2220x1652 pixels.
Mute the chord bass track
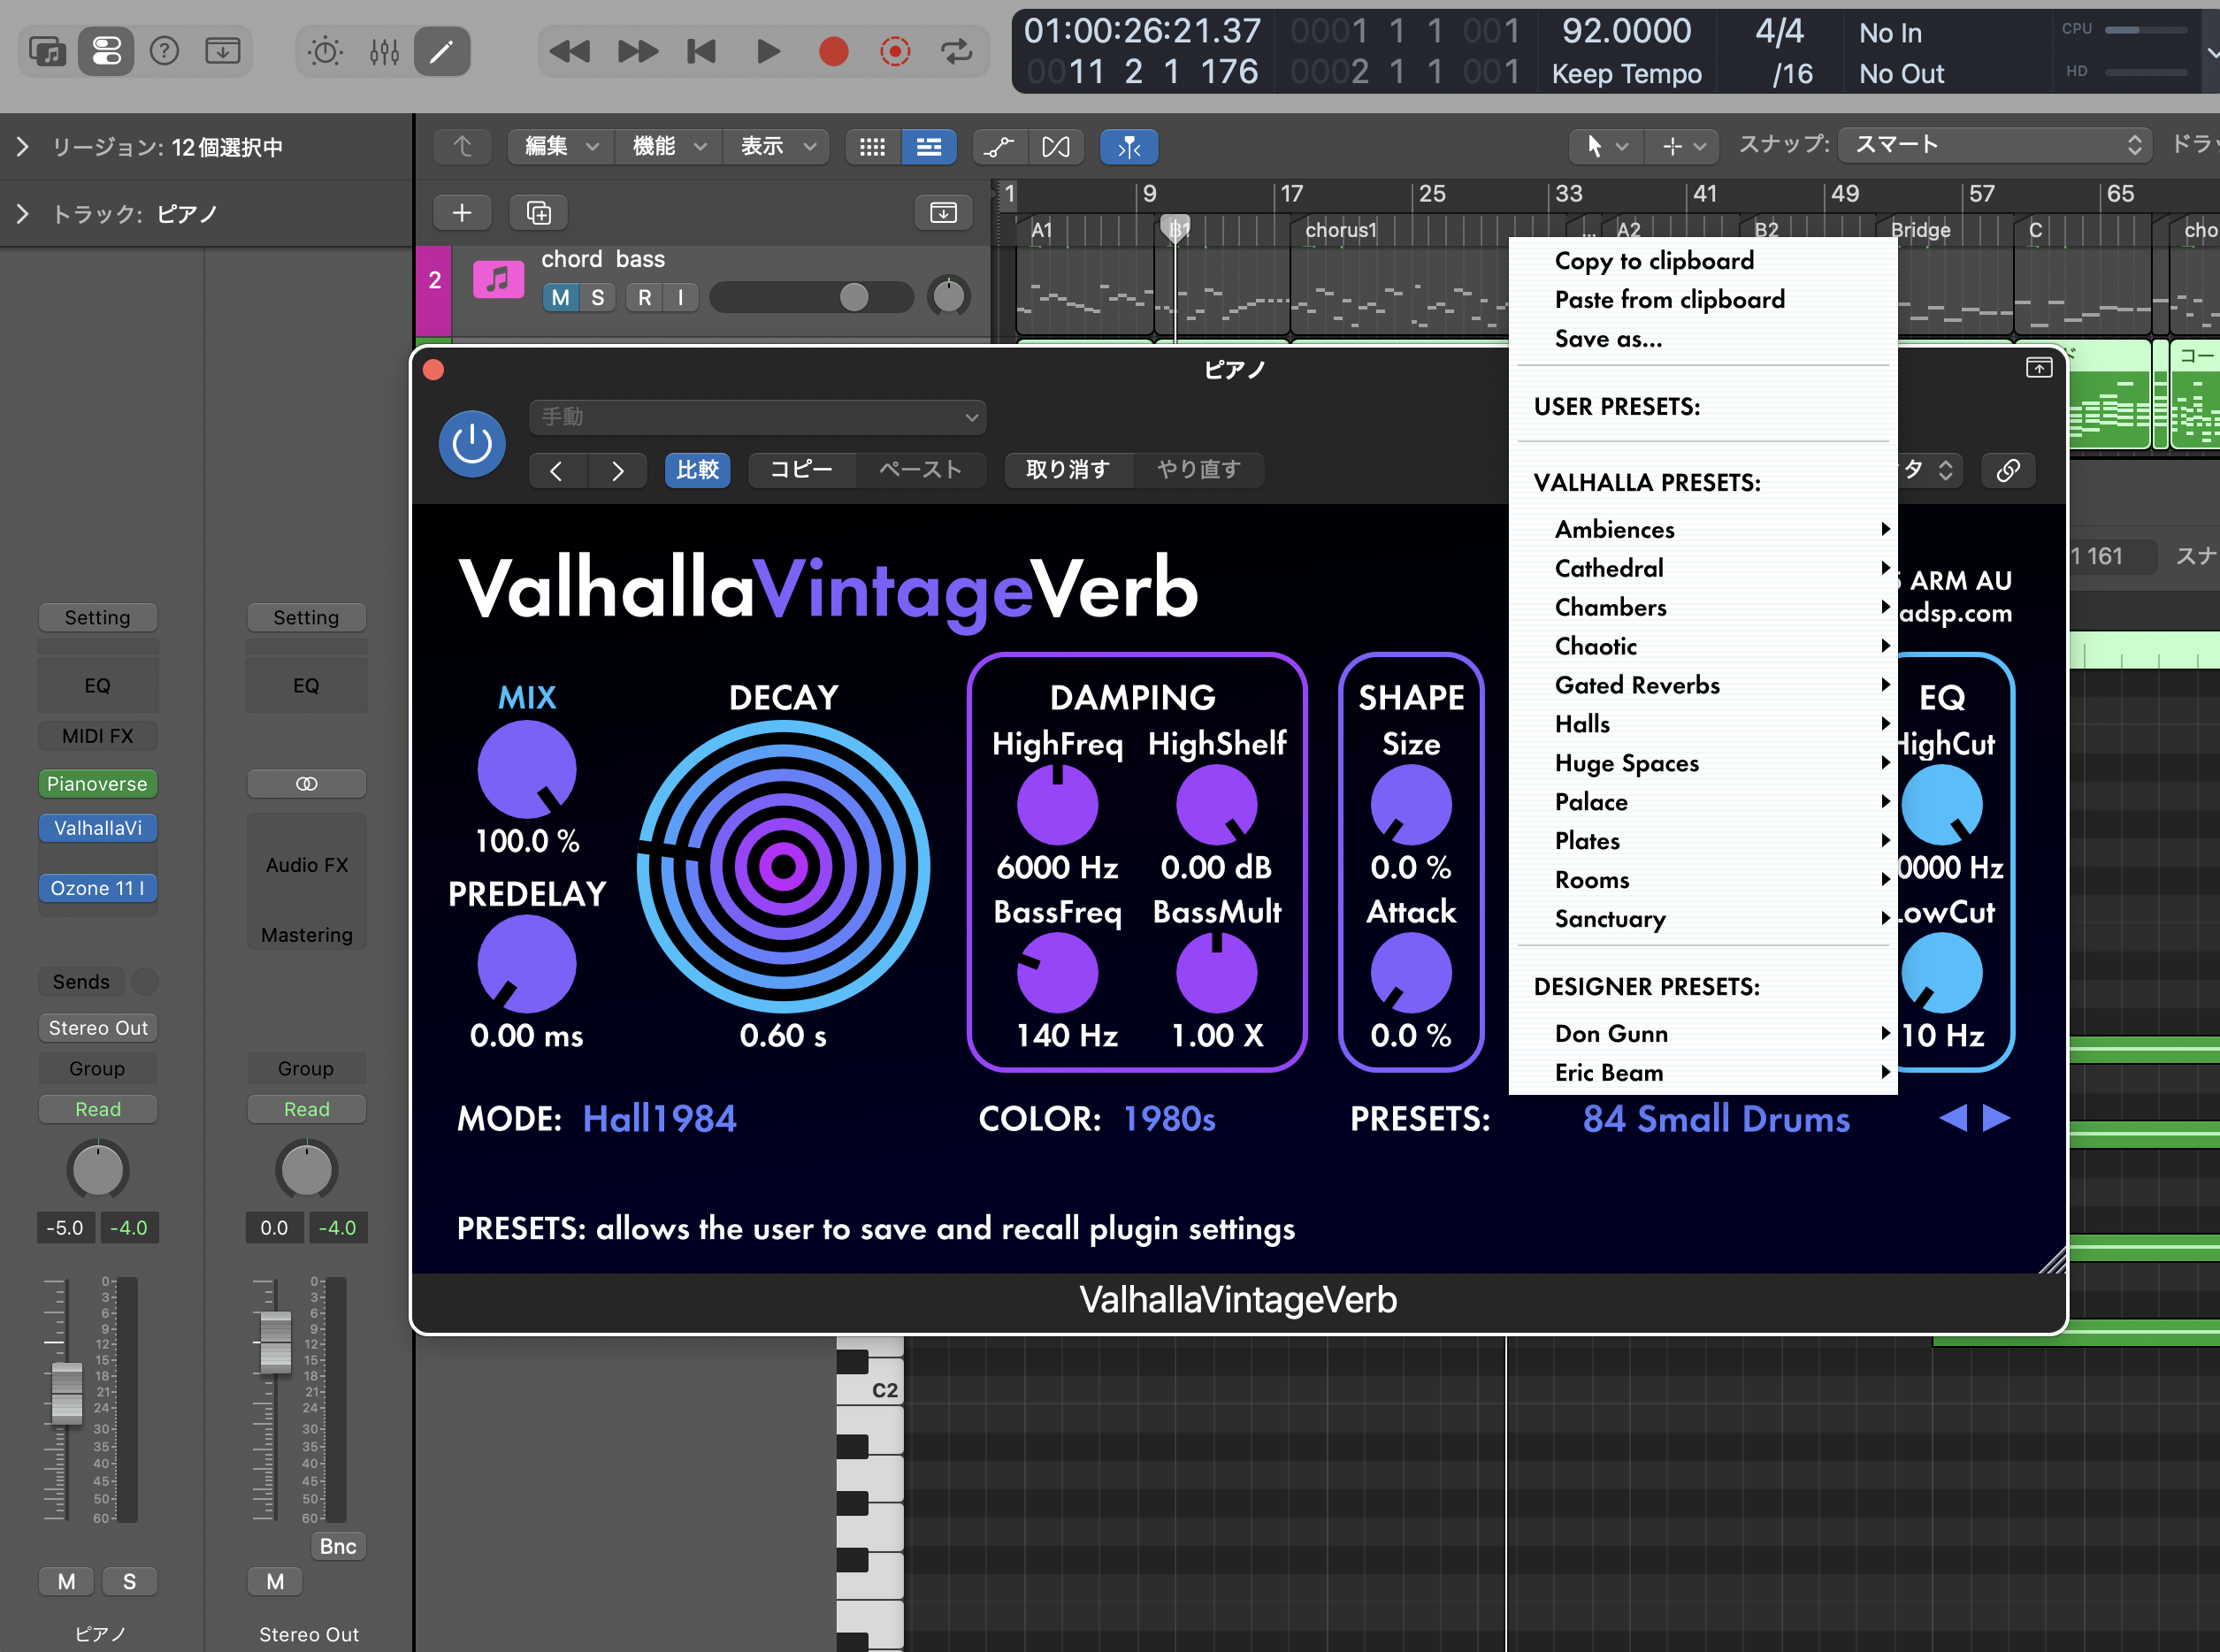point(561,297)
